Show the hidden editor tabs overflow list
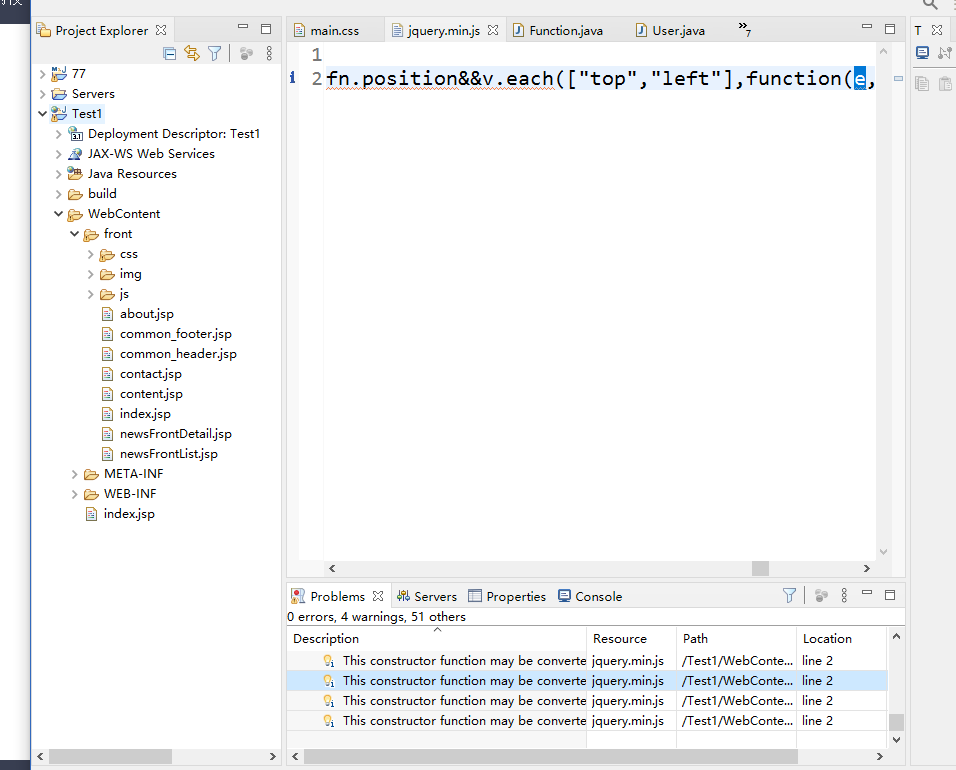This screenshot has width=956, height=770. tap(744, 29)
